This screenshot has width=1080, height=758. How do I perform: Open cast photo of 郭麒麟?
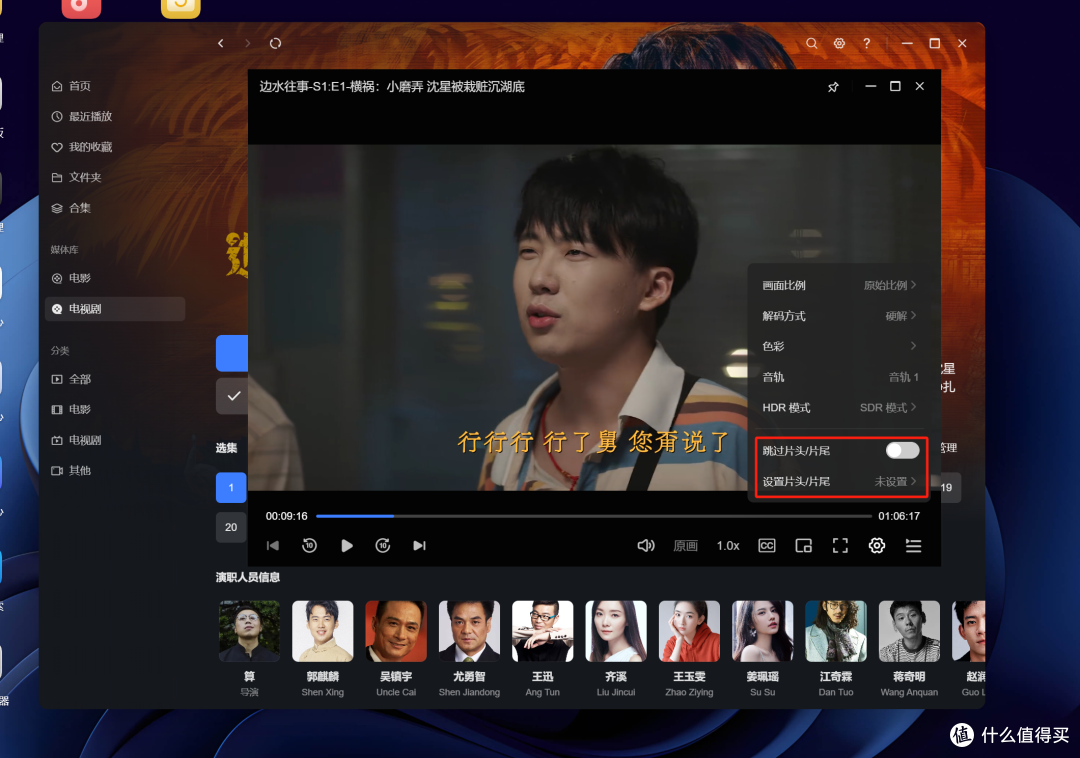[322, 631]
